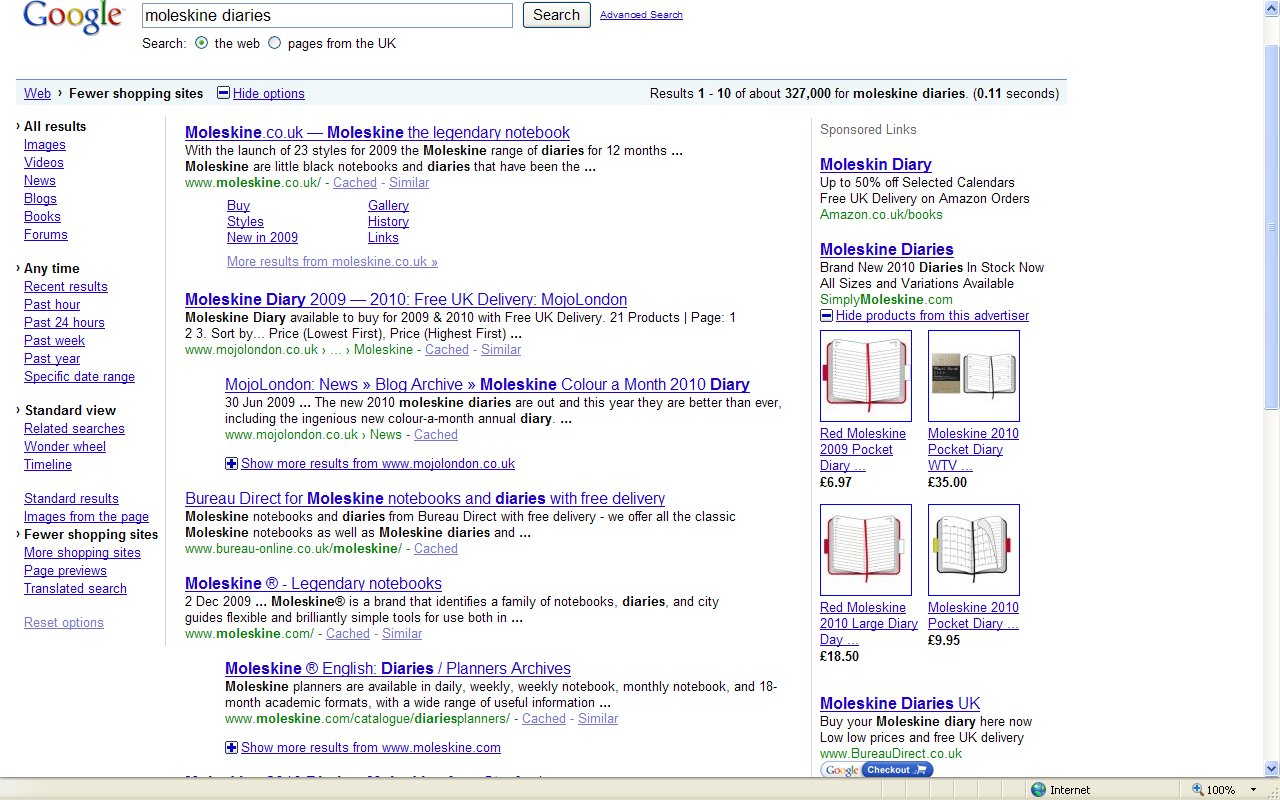Show Related searches view

74,428
